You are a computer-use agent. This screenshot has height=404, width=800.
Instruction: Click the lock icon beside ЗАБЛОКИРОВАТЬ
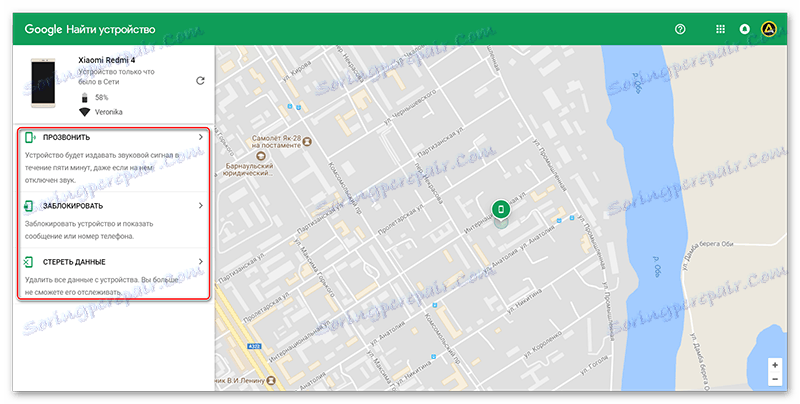click(x=29, y=206)
